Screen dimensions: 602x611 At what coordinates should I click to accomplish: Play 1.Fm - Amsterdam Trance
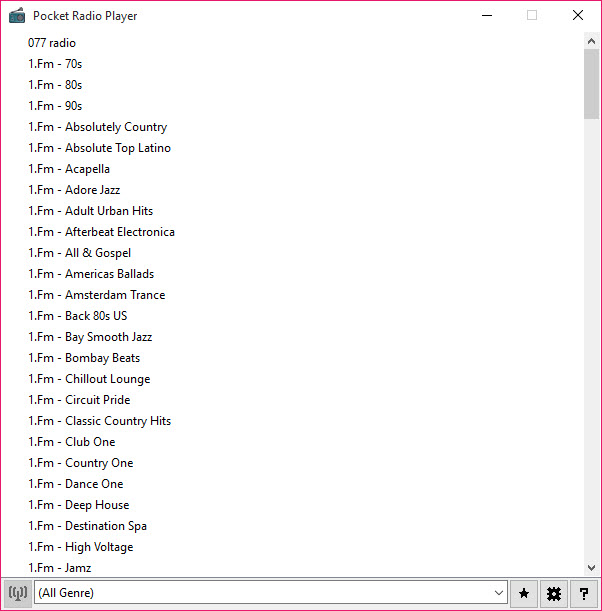tap(97, 295)
